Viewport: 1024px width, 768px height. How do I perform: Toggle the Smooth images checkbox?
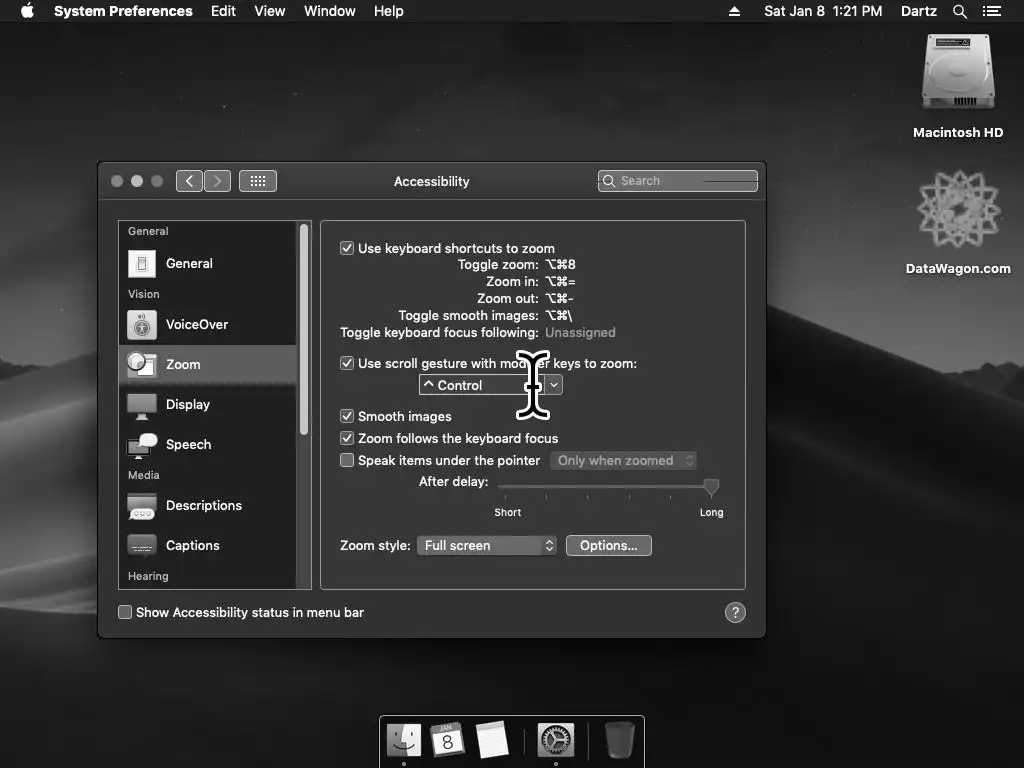347,416
